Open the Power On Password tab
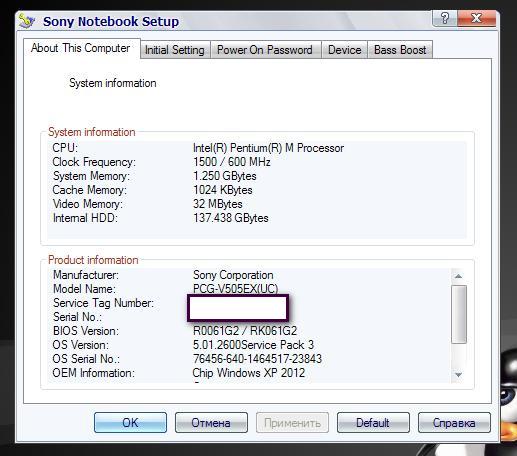Screen dimensions: 517x456 [x=265, y=50]
